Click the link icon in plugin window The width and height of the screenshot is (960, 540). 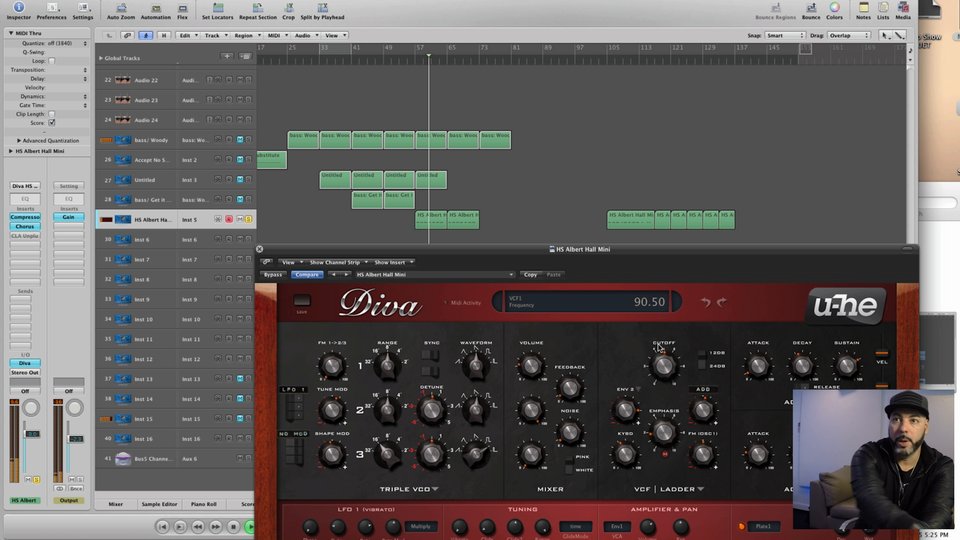click(267, 262)
